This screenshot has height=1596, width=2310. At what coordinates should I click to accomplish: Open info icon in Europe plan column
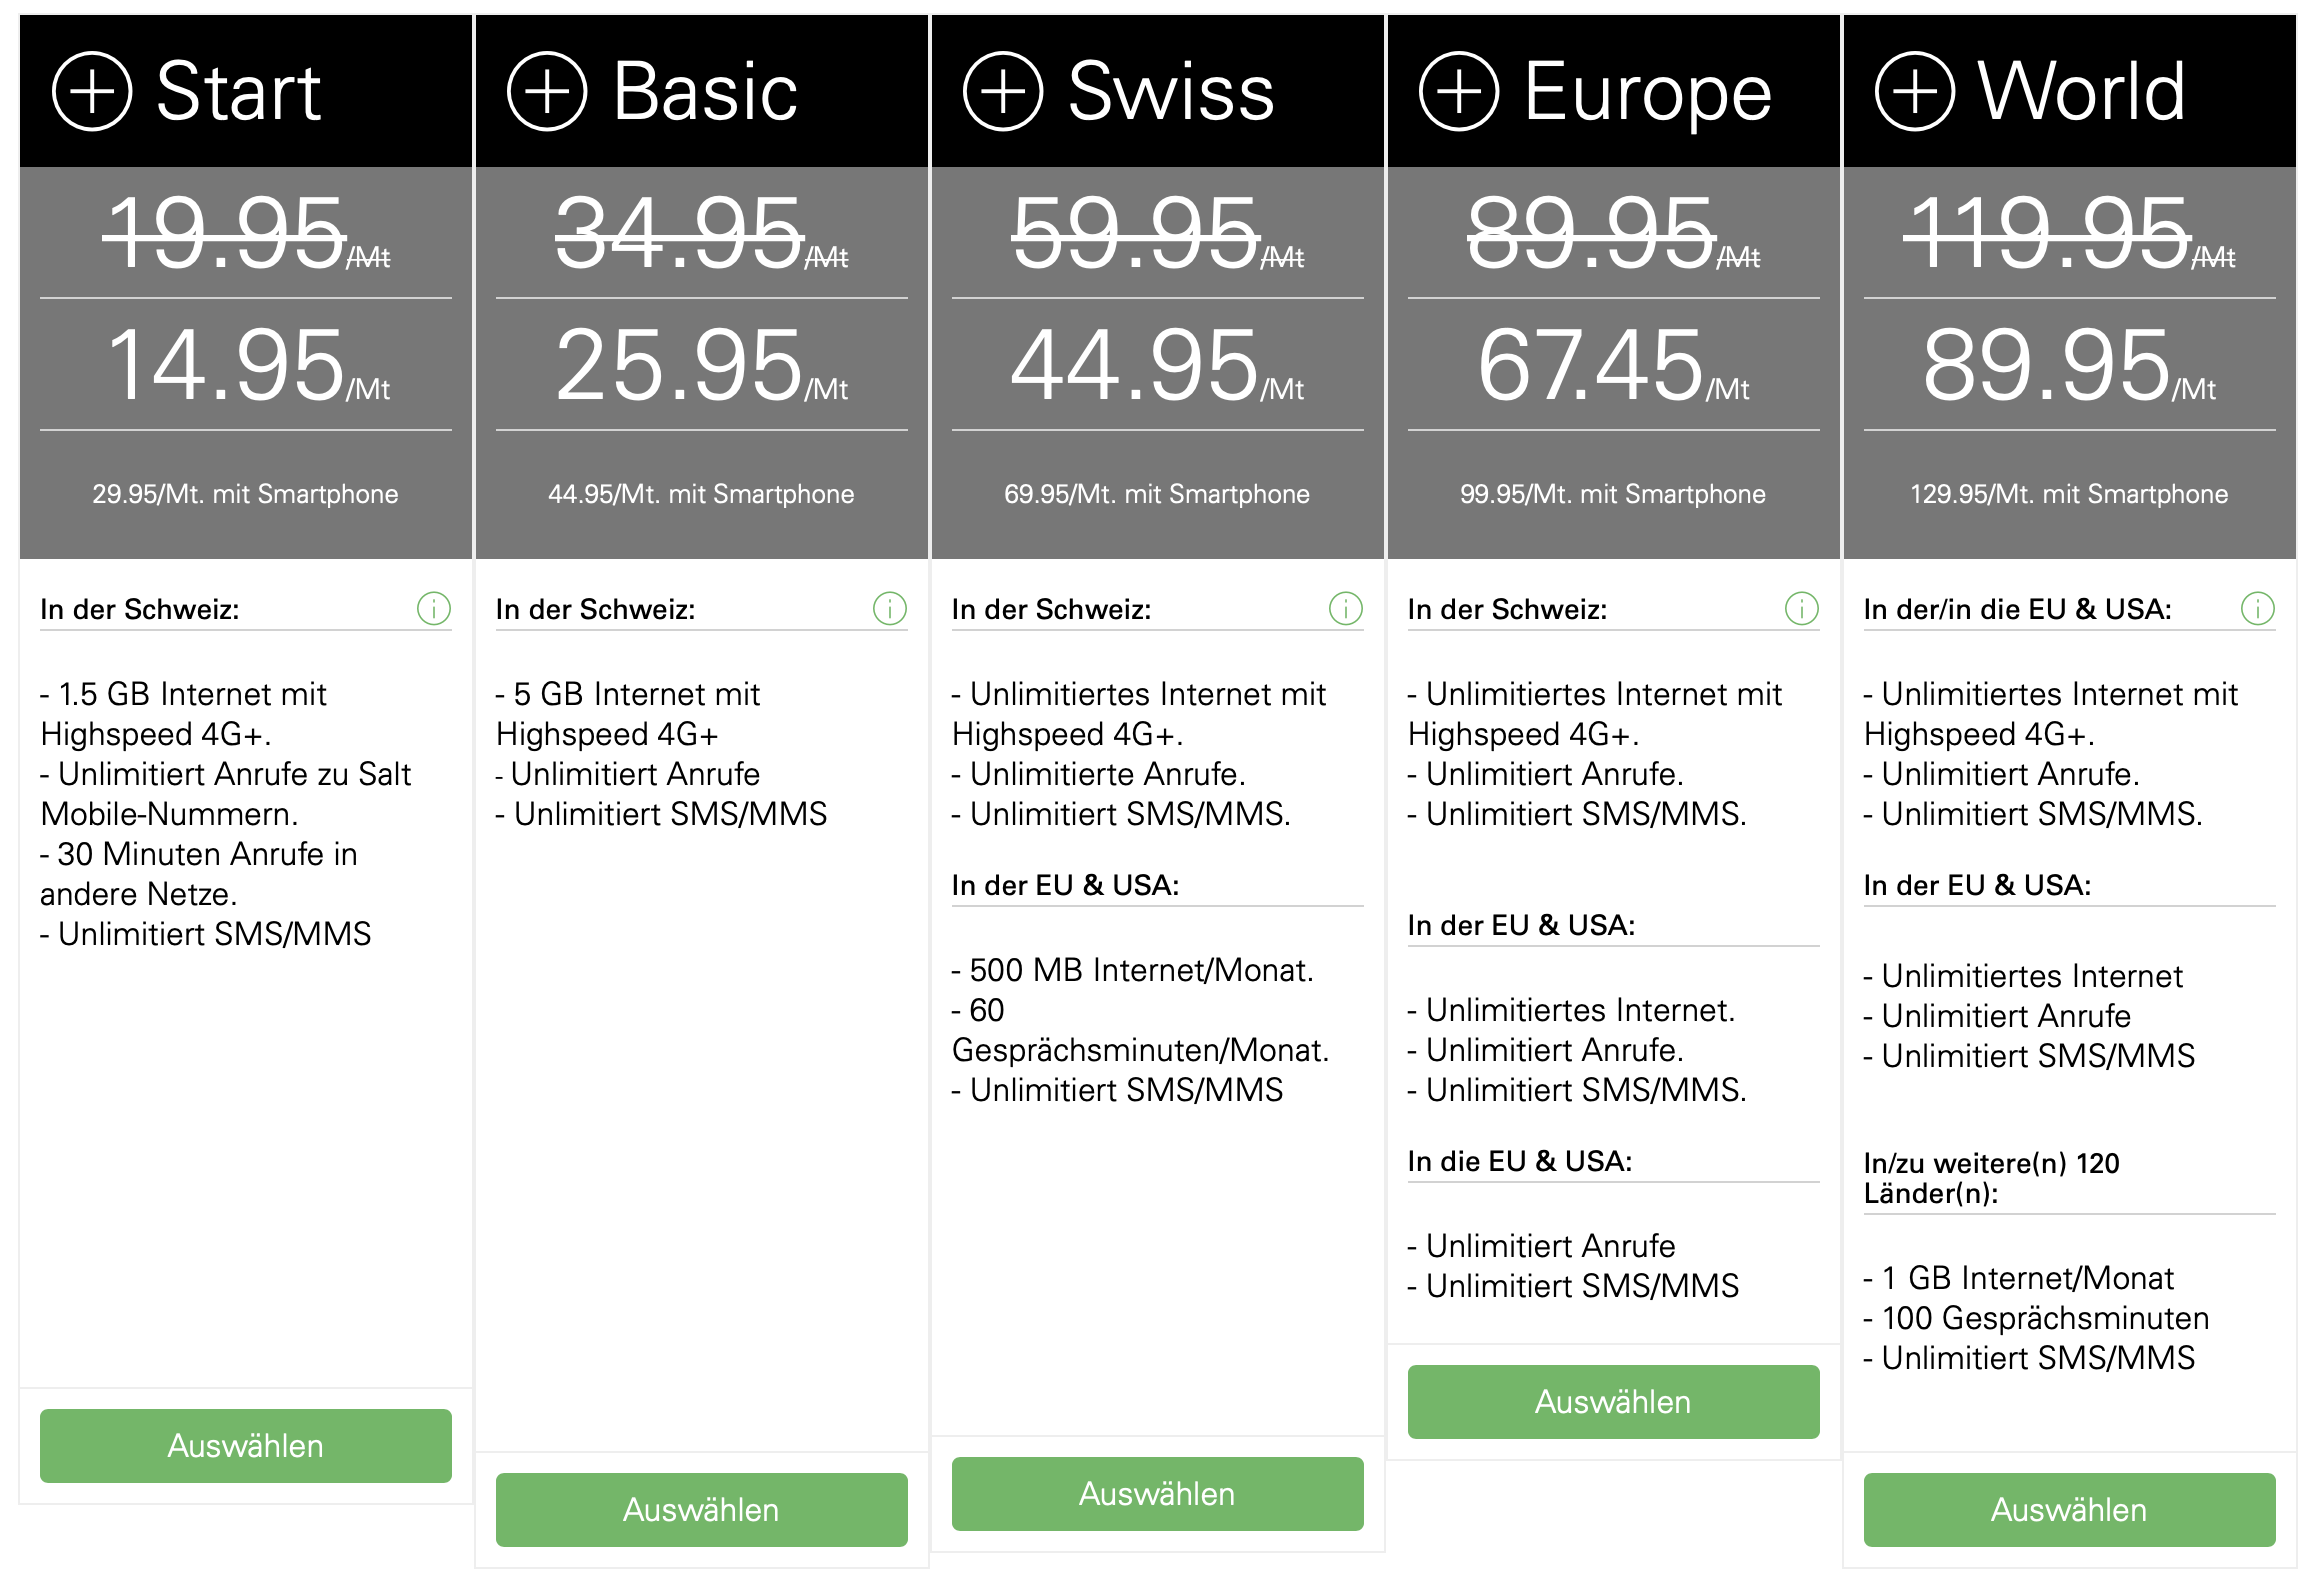pyautogui.click(x=1802, y=608)
